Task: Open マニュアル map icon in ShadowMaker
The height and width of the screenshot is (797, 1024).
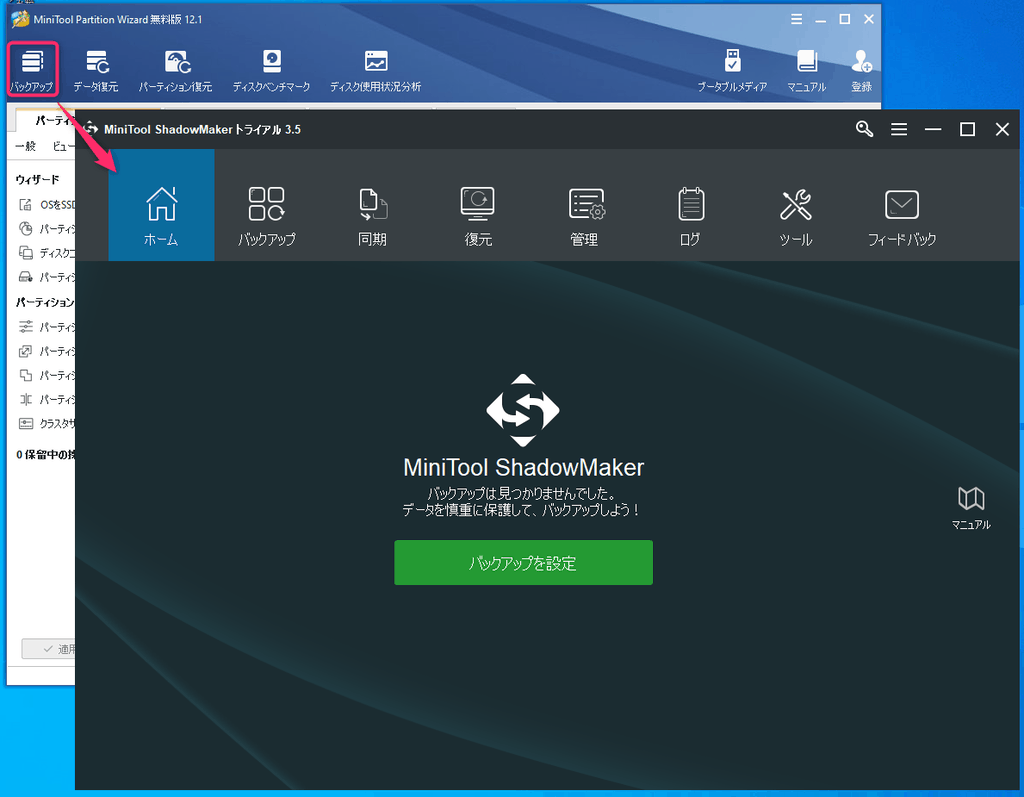Action: [x=970, y=507]
